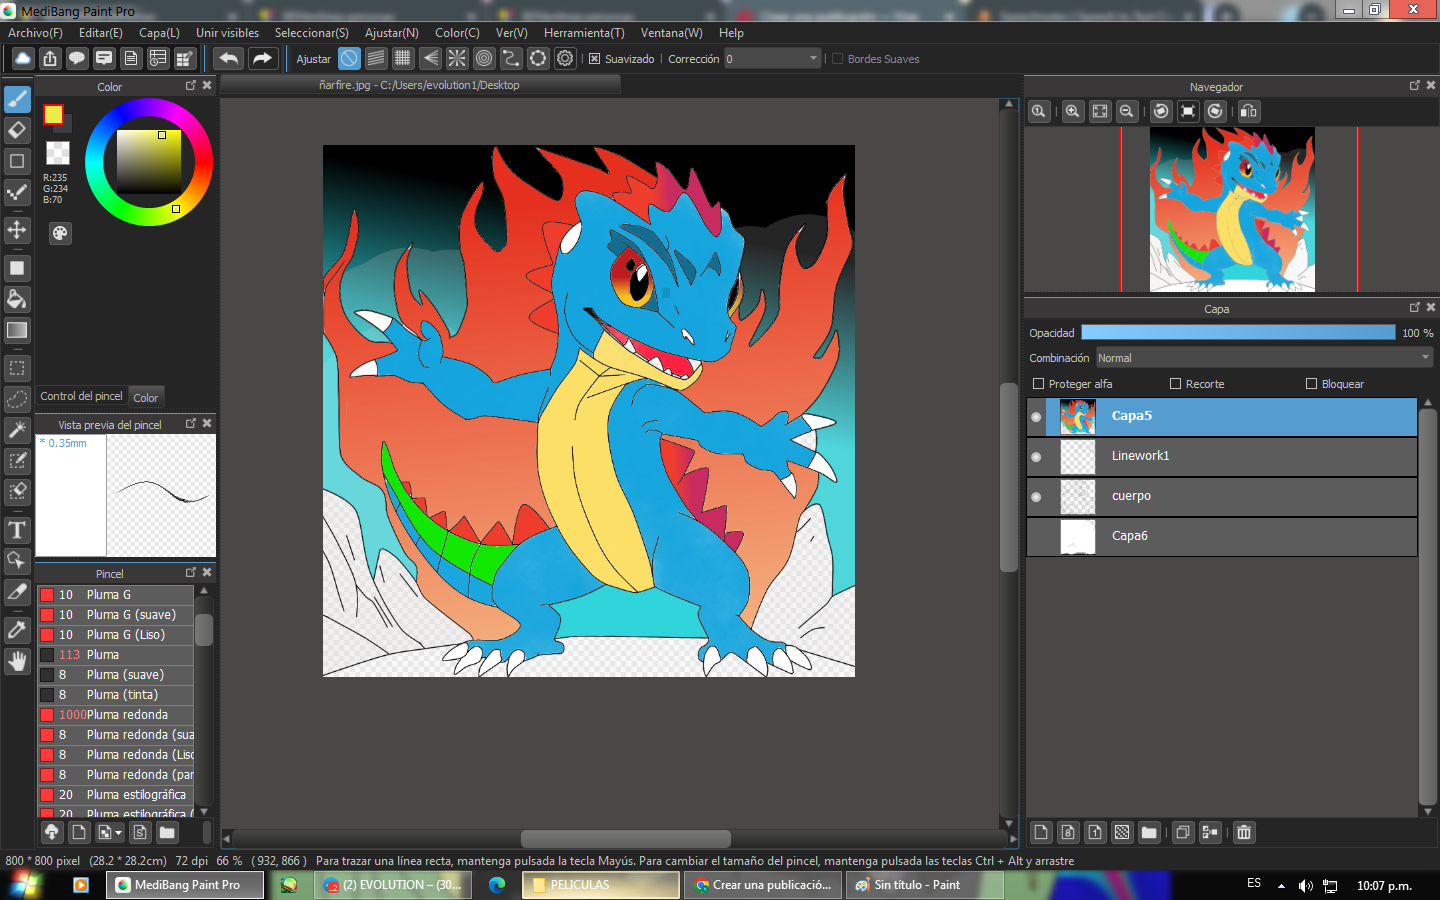Switch to Control del pincel tab
Image resolution: width=1440 pixels, height=900 pixels.
coord(82,396)
